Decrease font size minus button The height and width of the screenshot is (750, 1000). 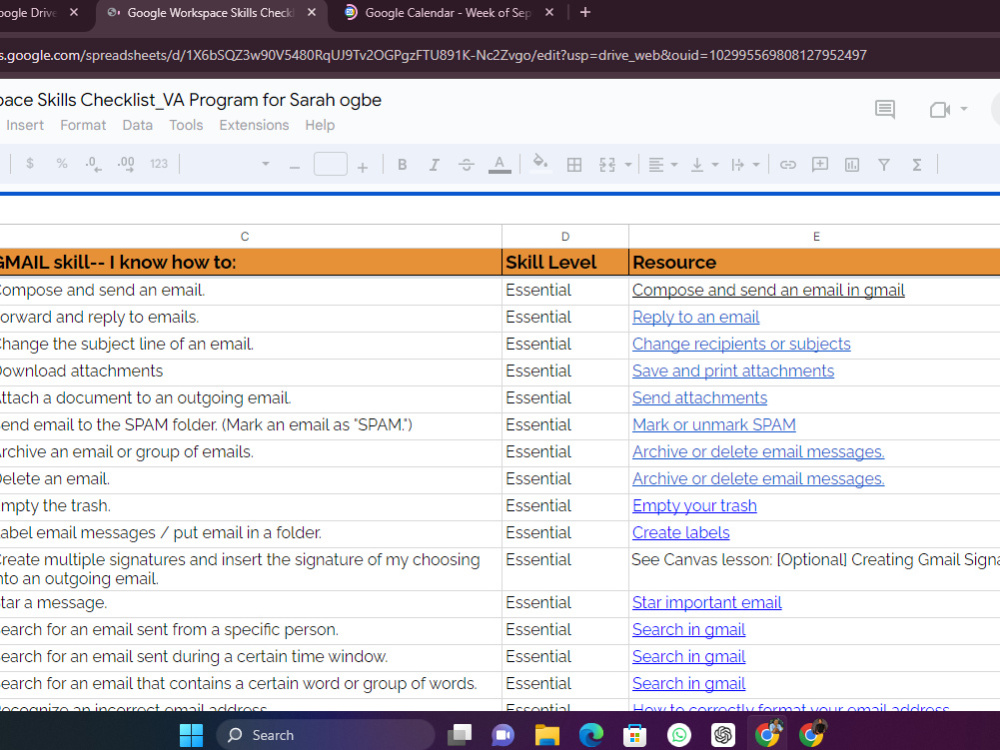(x=295, y=167)
